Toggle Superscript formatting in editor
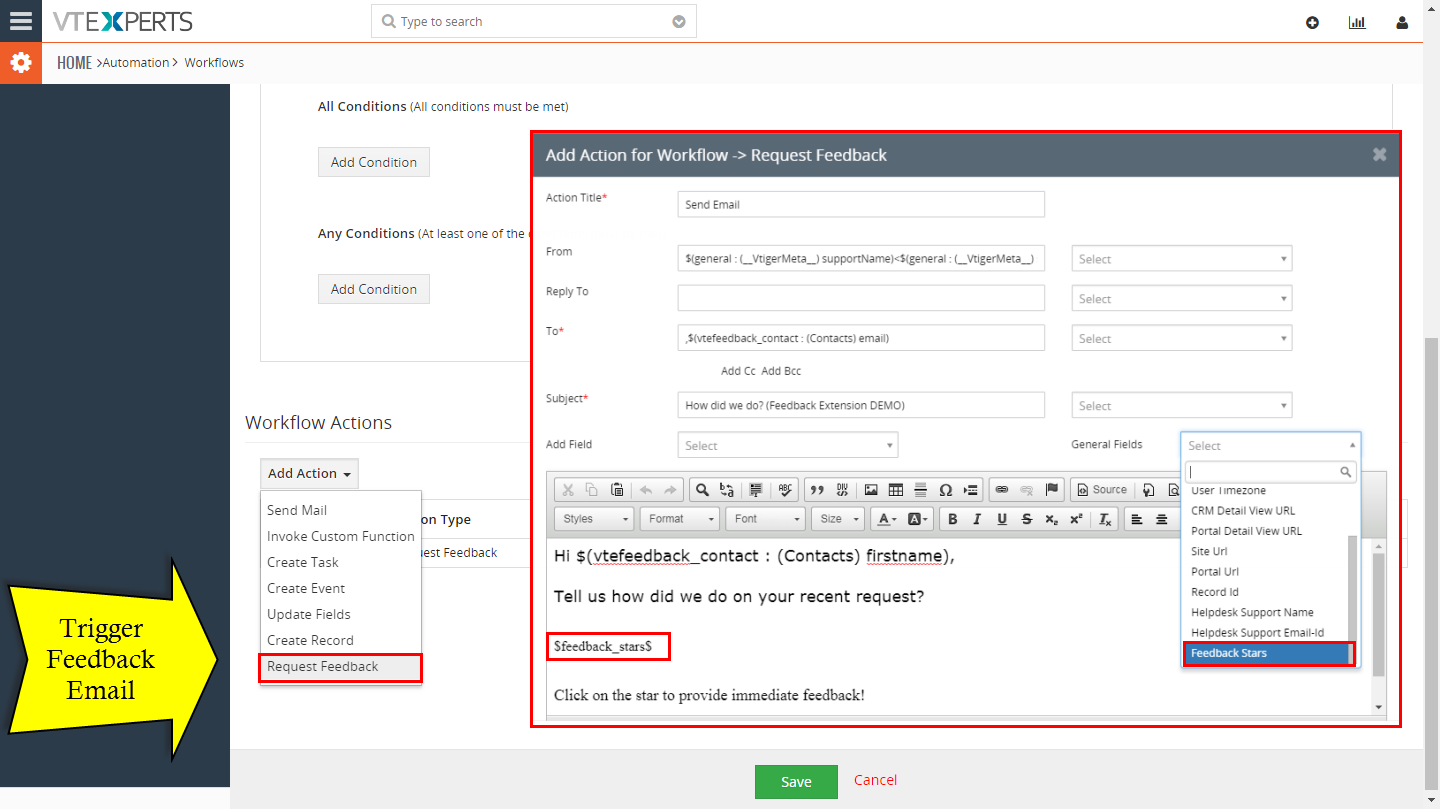The width and height of the screenshot is (1440, 809). pos(1076,519)
